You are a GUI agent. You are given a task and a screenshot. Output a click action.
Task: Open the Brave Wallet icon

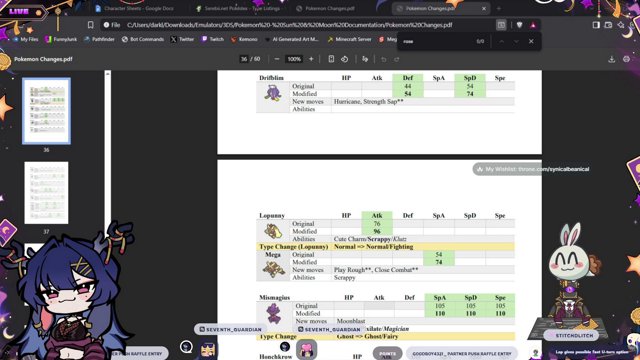point(608,25)
